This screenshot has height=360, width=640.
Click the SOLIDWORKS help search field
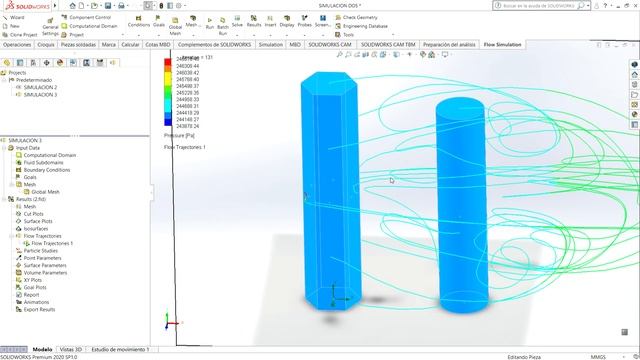pyautogui.click(x=540, y=6)
